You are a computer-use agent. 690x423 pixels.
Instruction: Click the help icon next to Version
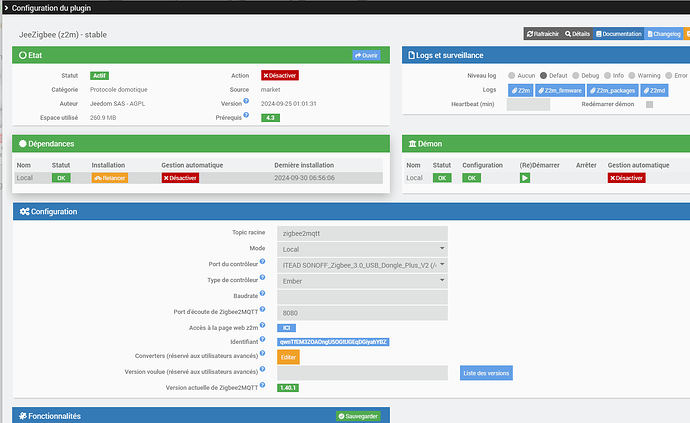[x=246, y=101]
